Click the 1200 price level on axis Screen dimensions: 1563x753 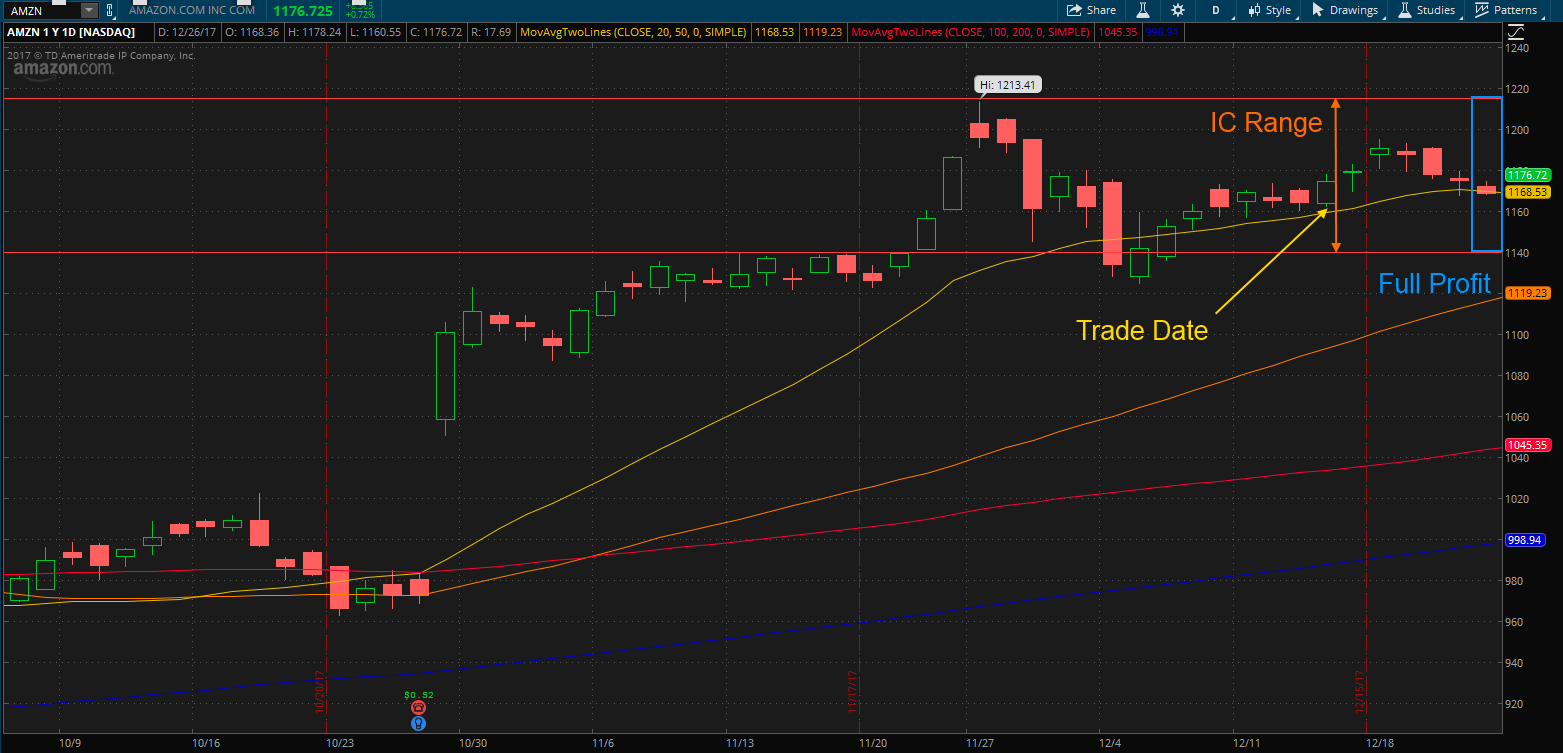tap(1518, 130)
